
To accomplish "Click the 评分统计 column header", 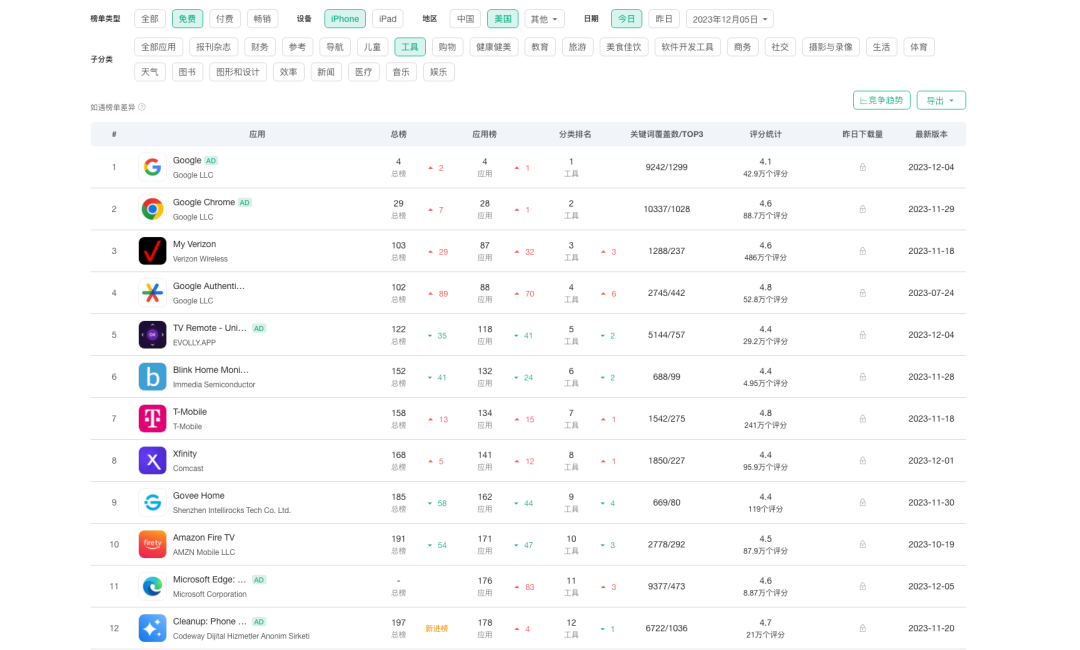I will click(765, 134).
